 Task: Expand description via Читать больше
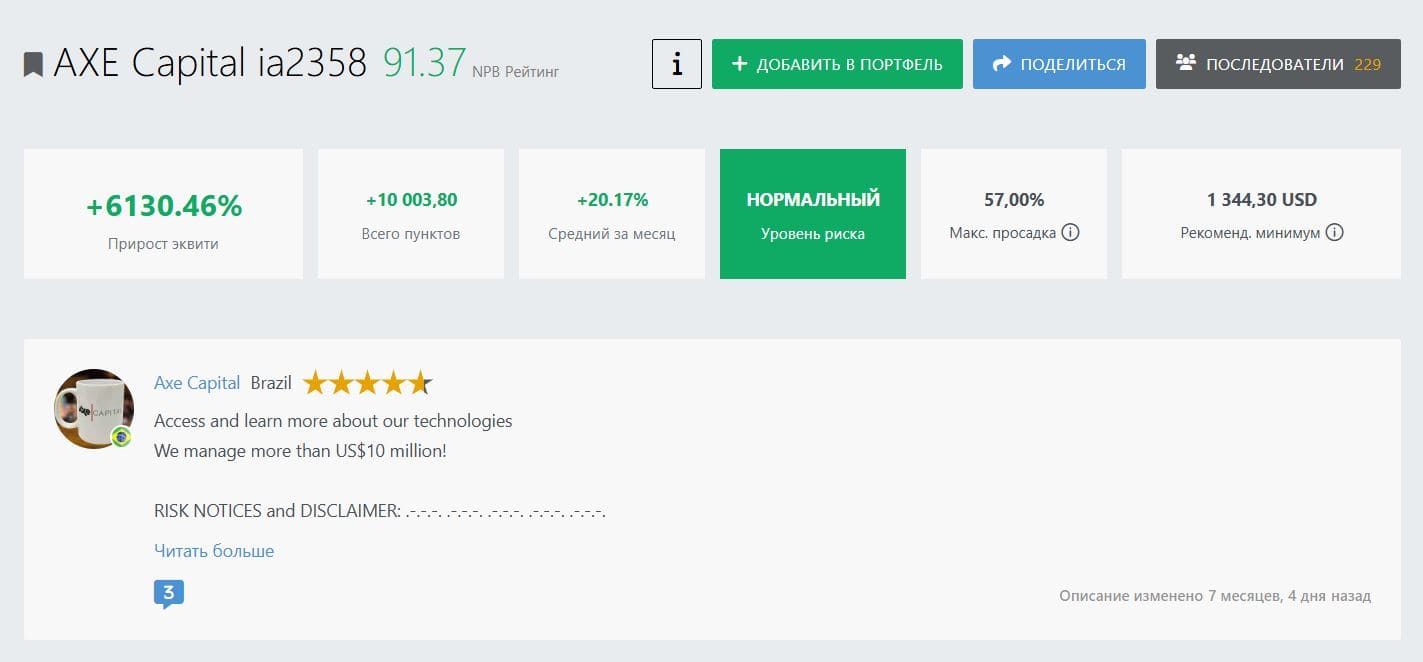pos(214,551)
